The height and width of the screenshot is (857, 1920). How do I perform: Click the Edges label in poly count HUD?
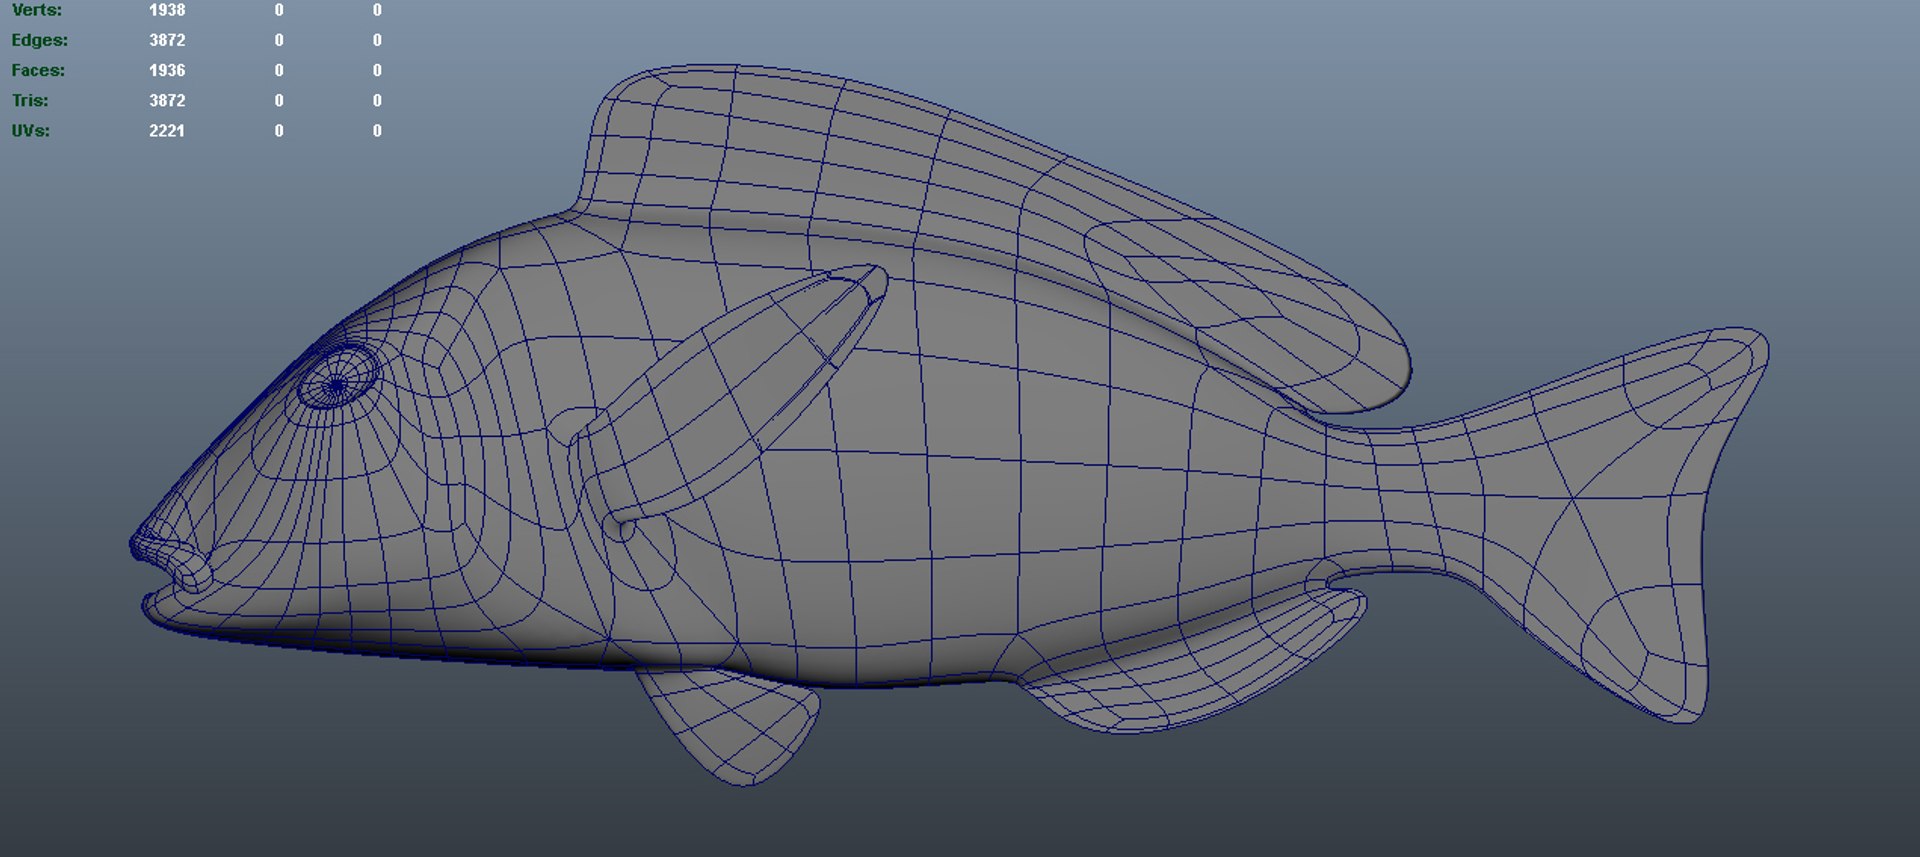[x=40, y=40]
